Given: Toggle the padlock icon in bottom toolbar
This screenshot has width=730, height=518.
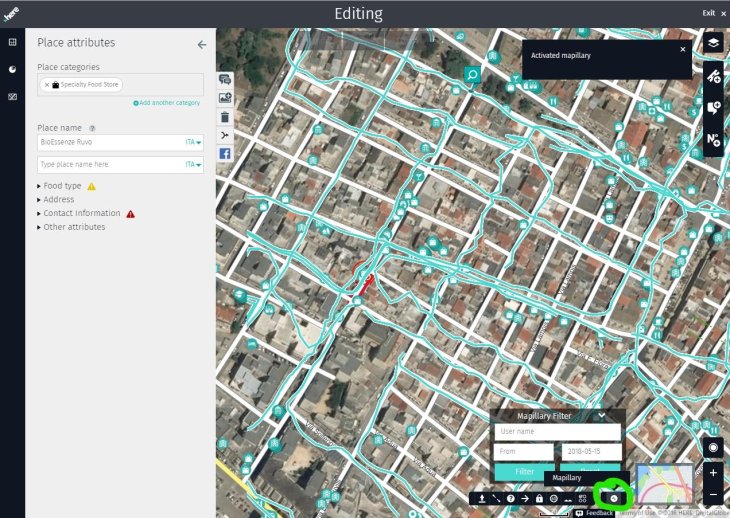Looking at the screenshot, I should tap(539, 498).
